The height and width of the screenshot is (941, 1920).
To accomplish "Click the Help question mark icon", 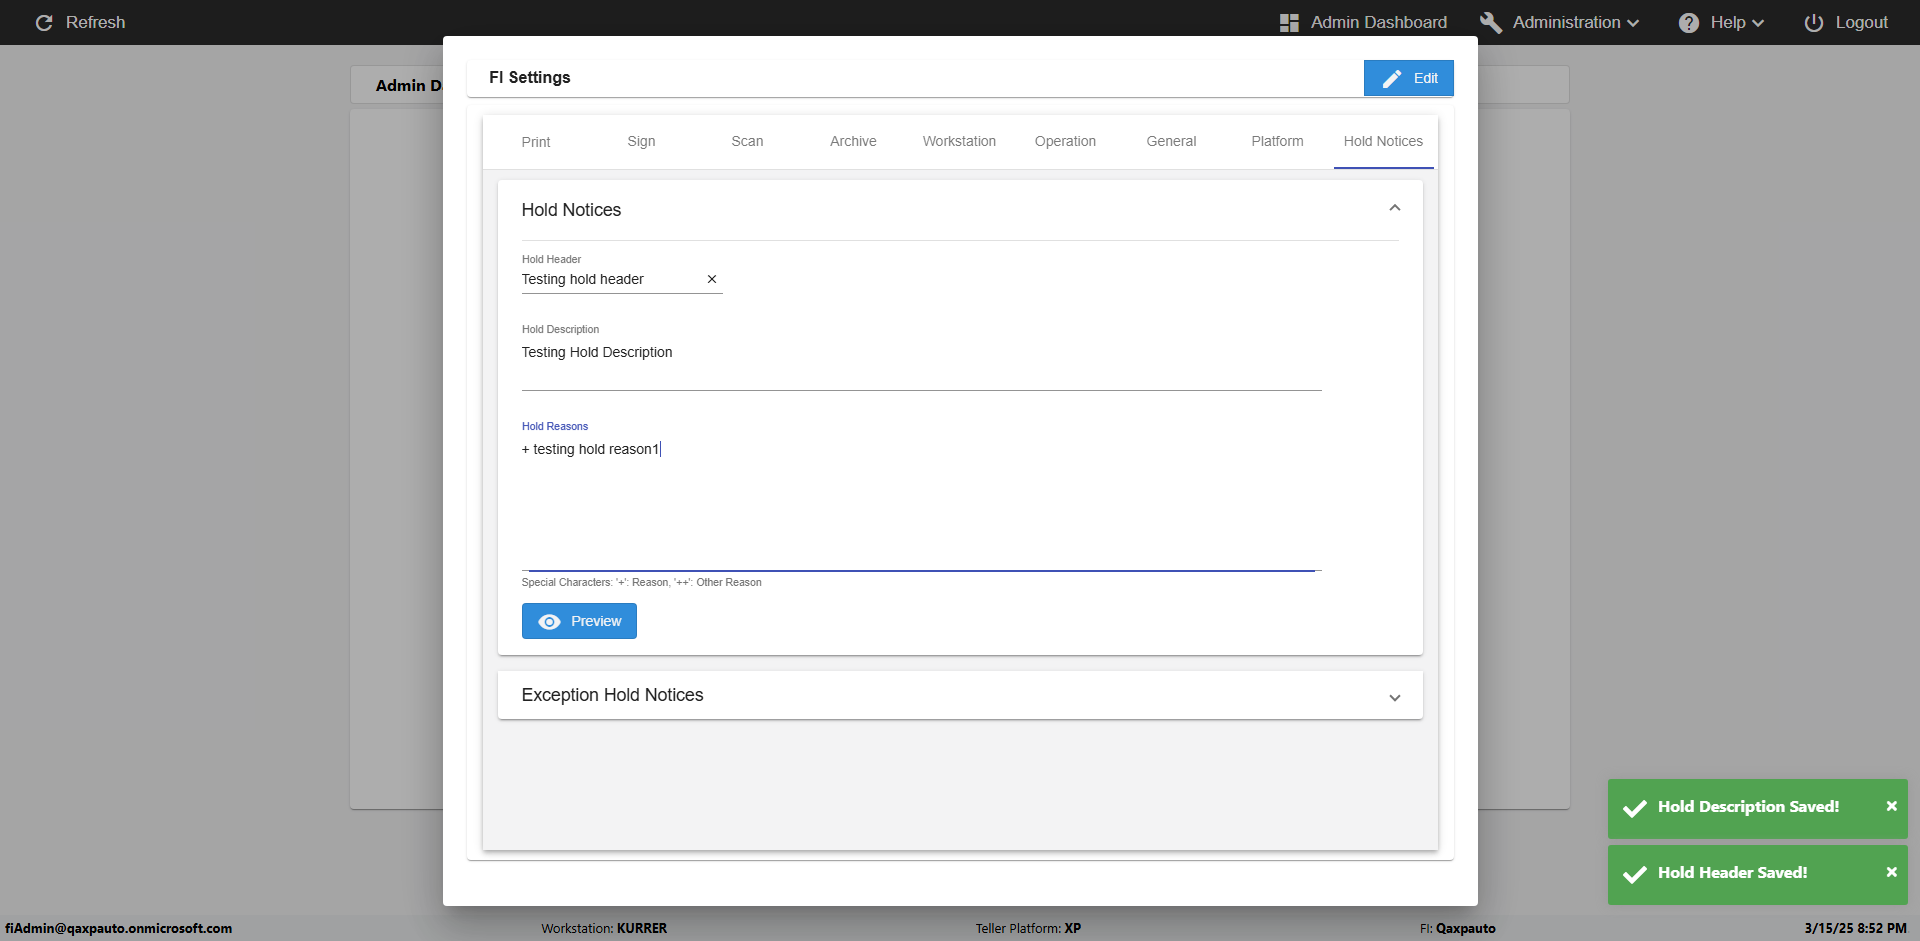I will click(1688, 23).
